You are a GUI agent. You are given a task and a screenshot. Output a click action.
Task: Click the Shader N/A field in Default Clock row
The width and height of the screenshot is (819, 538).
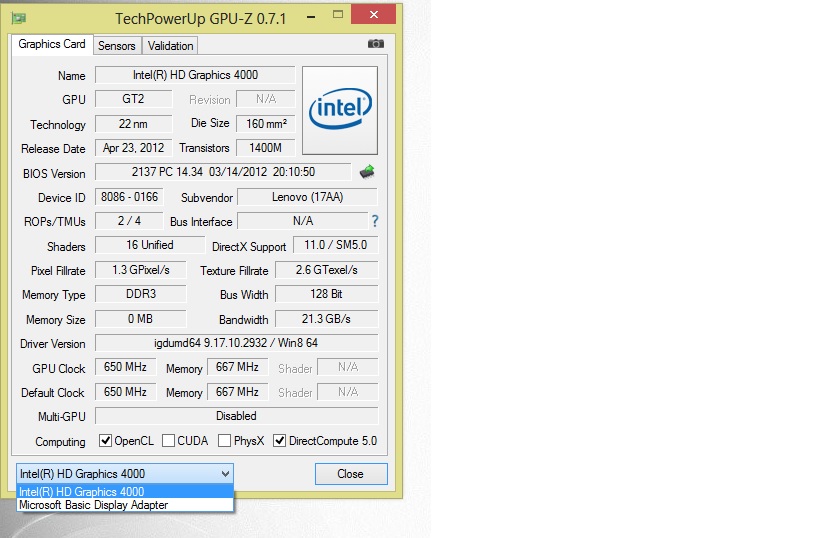pos(348,392)
